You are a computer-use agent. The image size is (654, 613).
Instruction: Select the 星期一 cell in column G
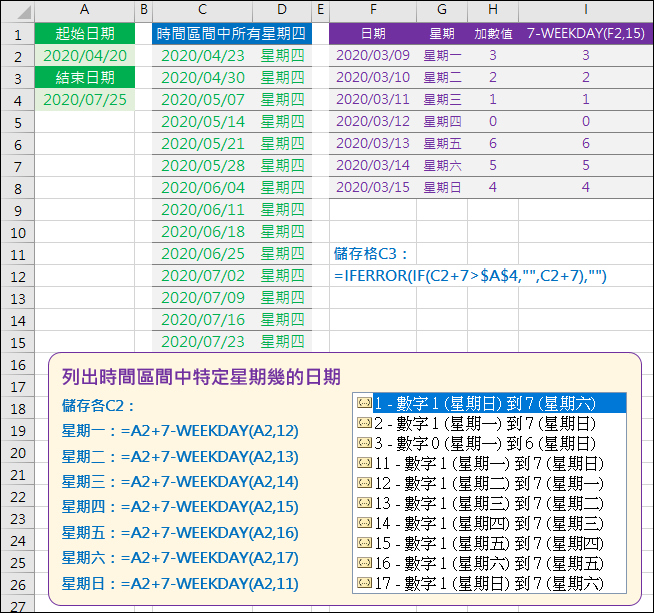click(x=442, y=55)
